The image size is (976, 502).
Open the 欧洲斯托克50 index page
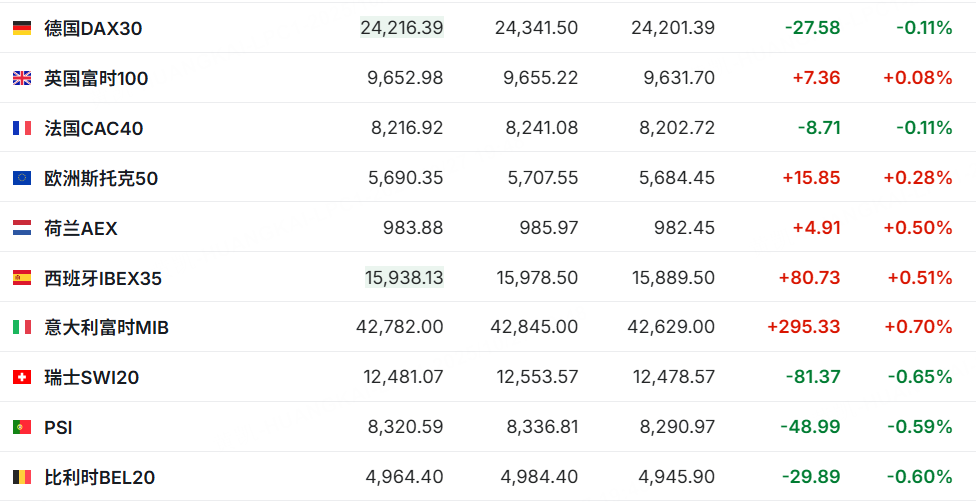point(101,178)
